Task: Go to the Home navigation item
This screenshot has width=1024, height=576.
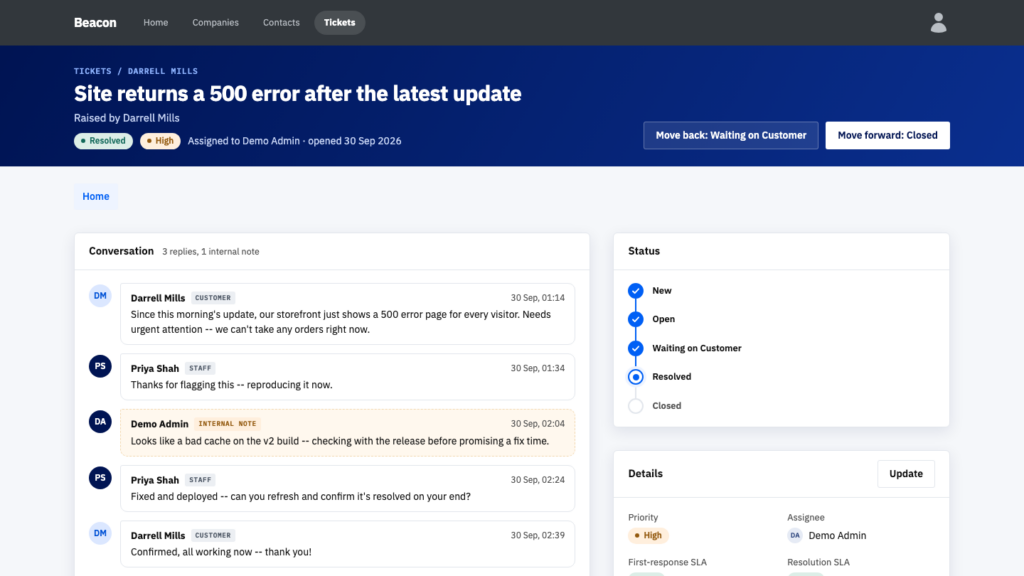Action: [155, 22]
